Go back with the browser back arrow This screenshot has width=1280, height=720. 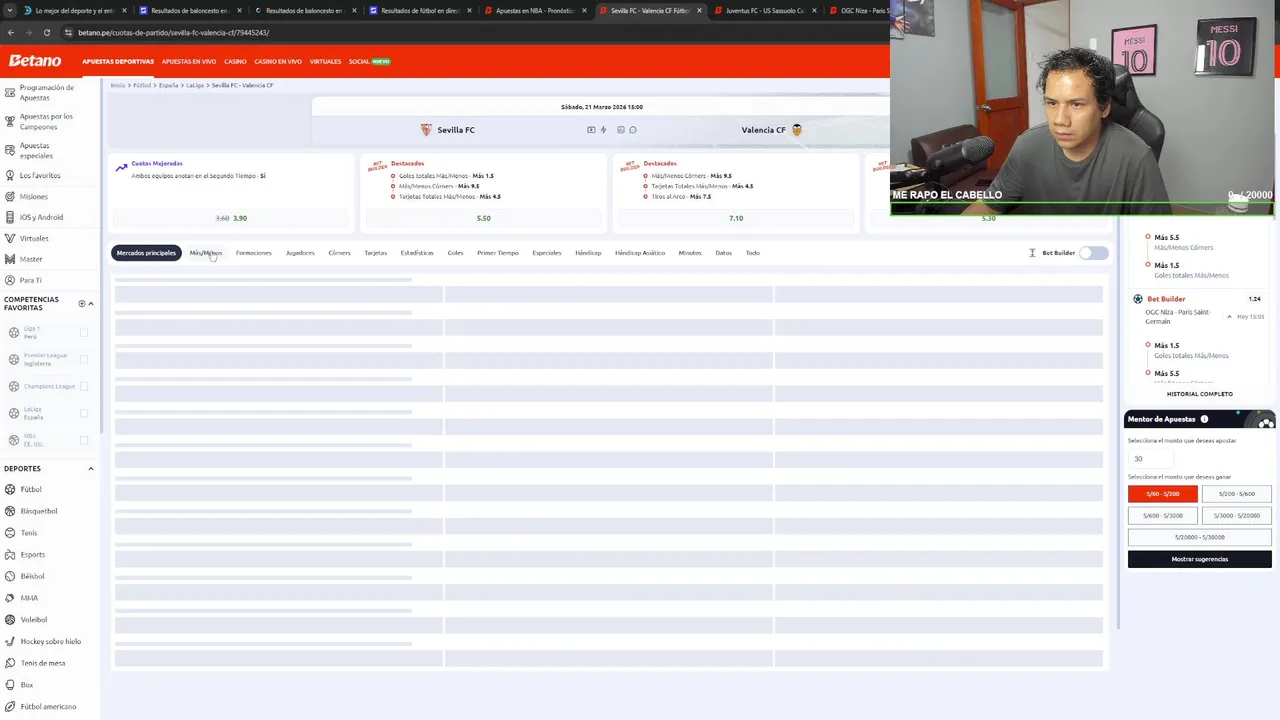[10, 32]
